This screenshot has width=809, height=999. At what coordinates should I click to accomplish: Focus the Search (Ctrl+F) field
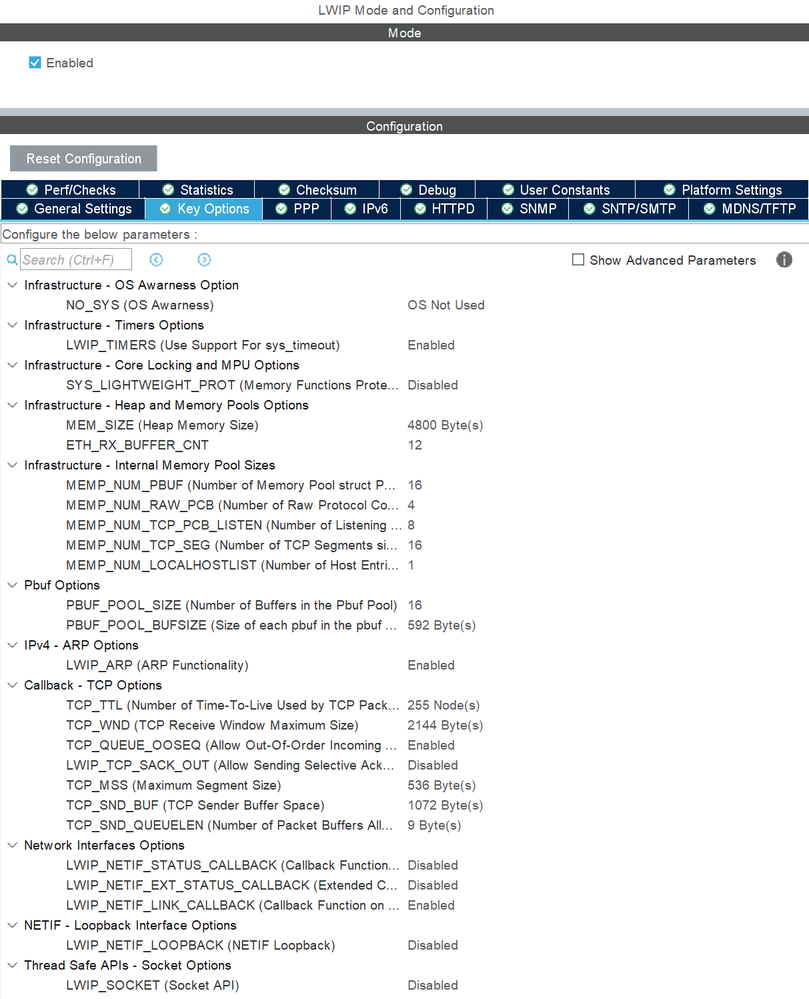(x=76, y=260)
